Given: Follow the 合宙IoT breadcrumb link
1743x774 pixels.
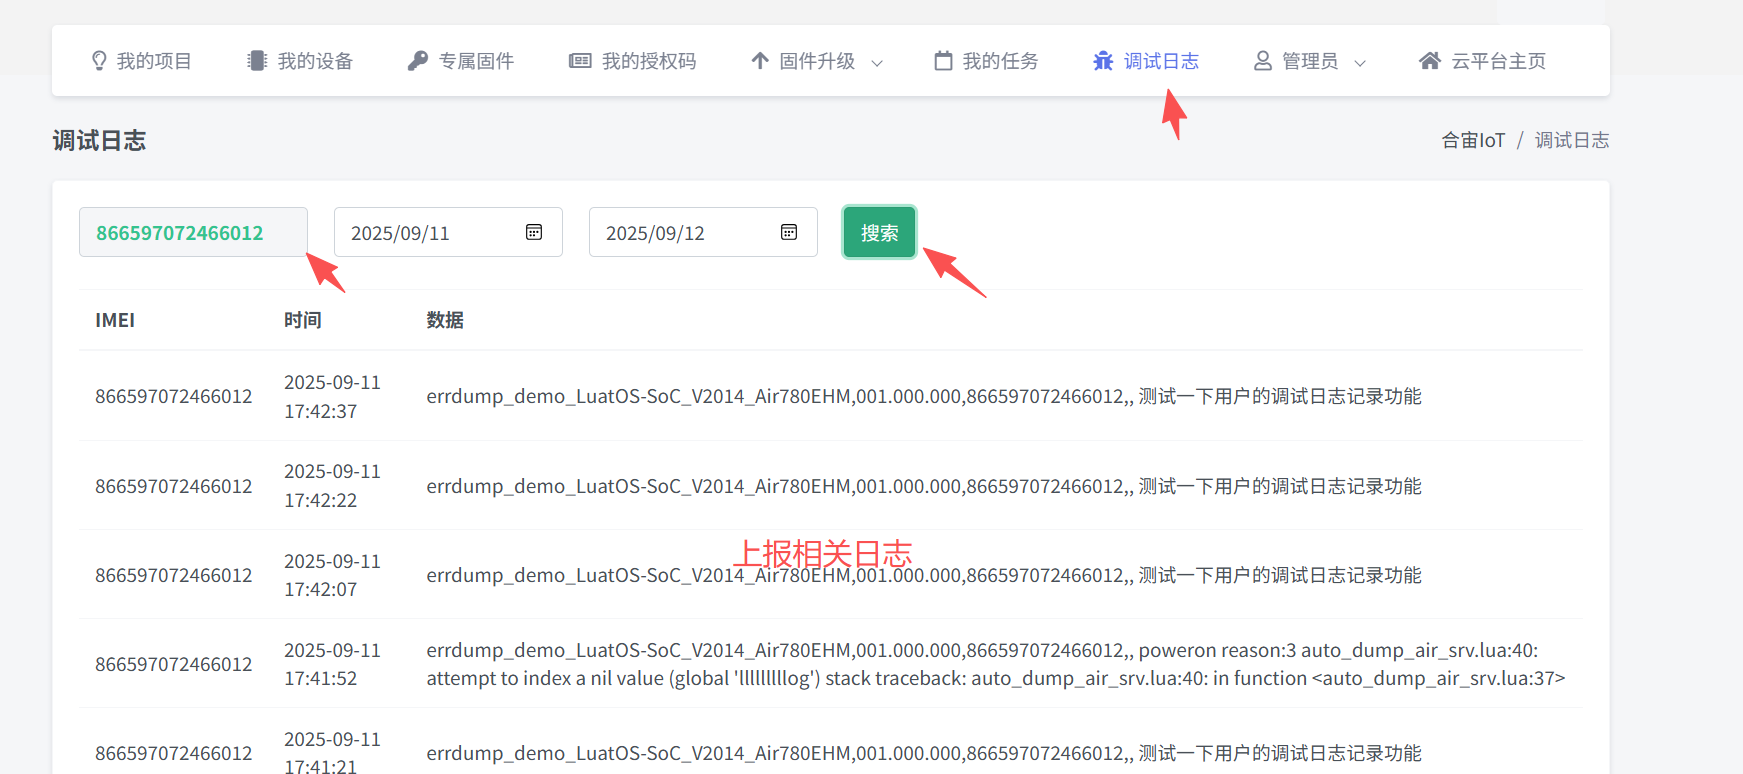Looking at the screenshot, I should point(1472,140).
